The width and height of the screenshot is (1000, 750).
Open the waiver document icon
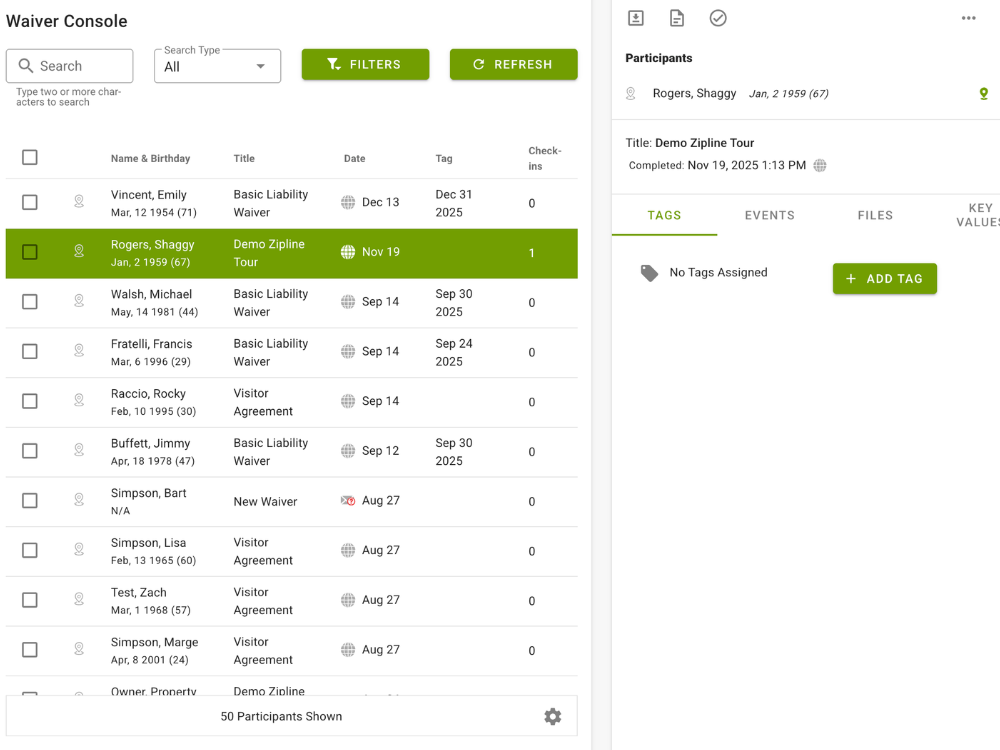pyautogui.click(x=677, y=18)
